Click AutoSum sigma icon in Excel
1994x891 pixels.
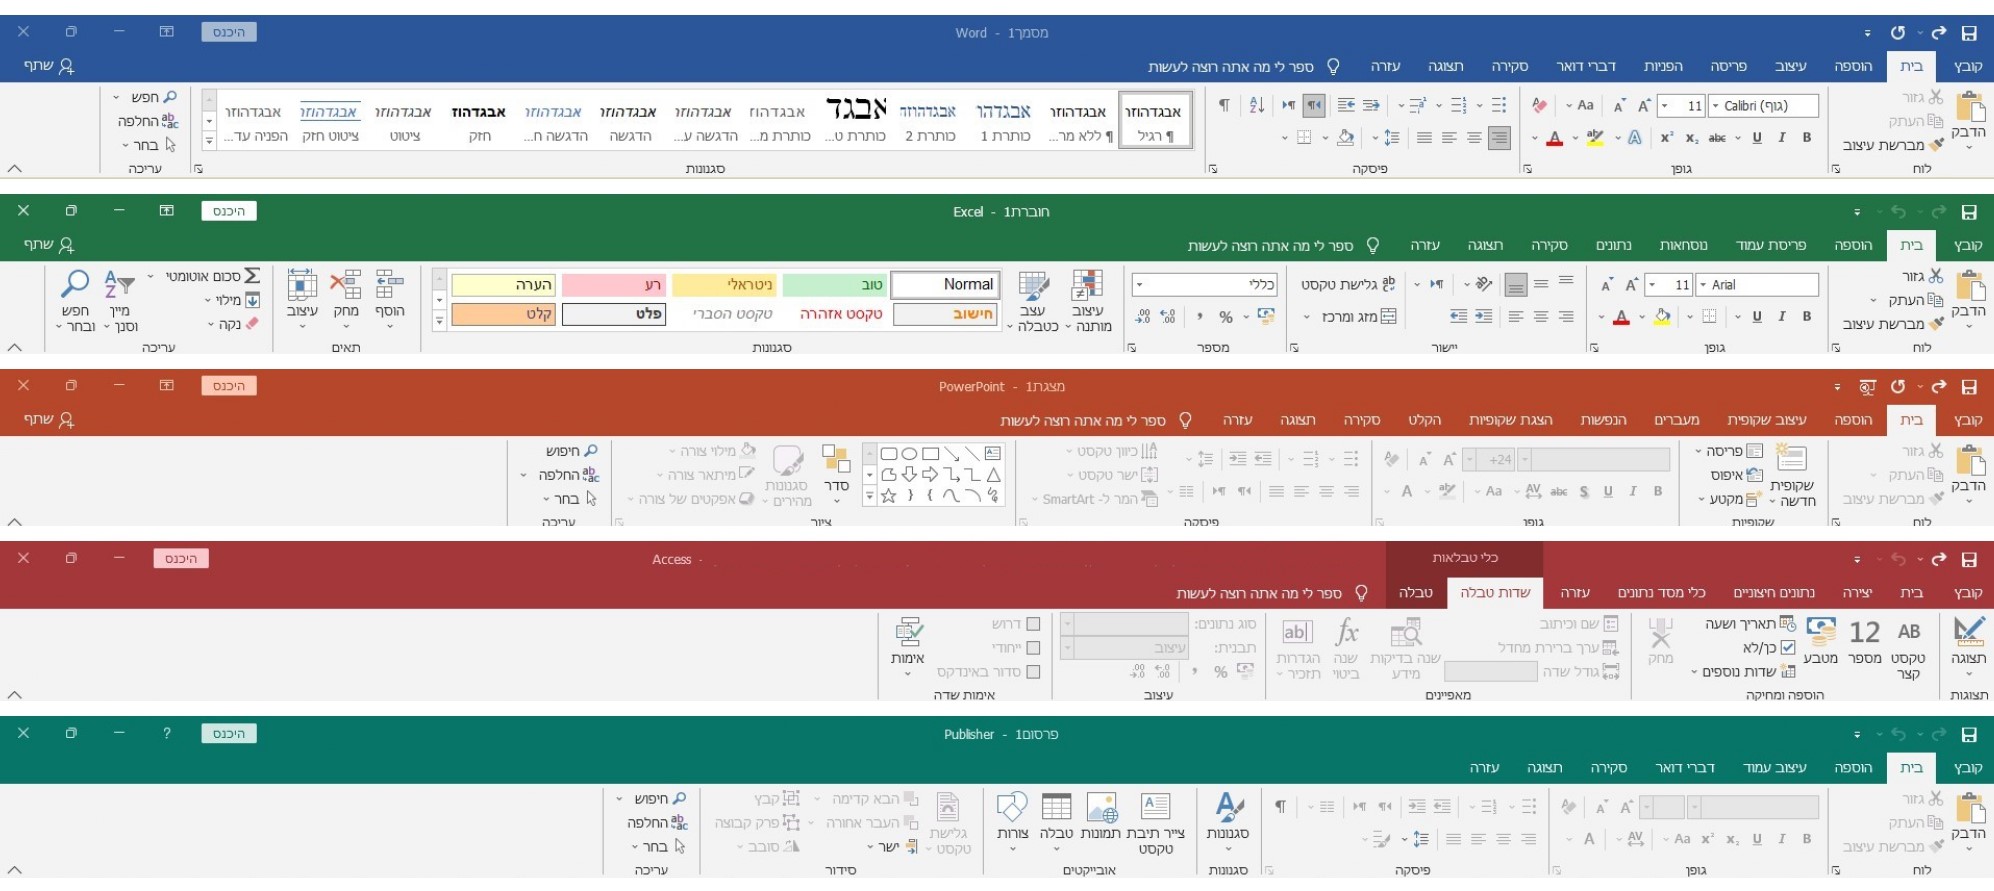[x=252, y=275]
